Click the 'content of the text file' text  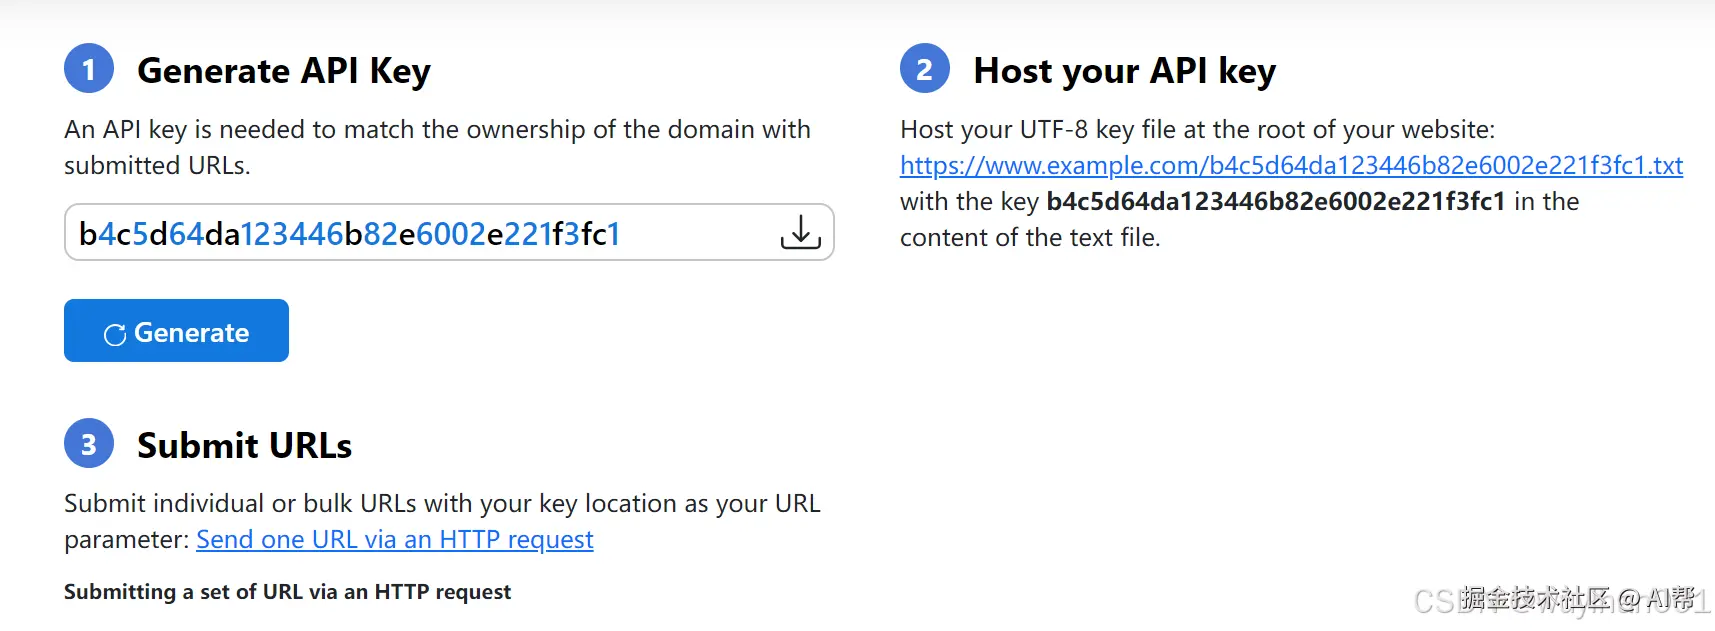pyautogui.click(x=1029, y=237)
